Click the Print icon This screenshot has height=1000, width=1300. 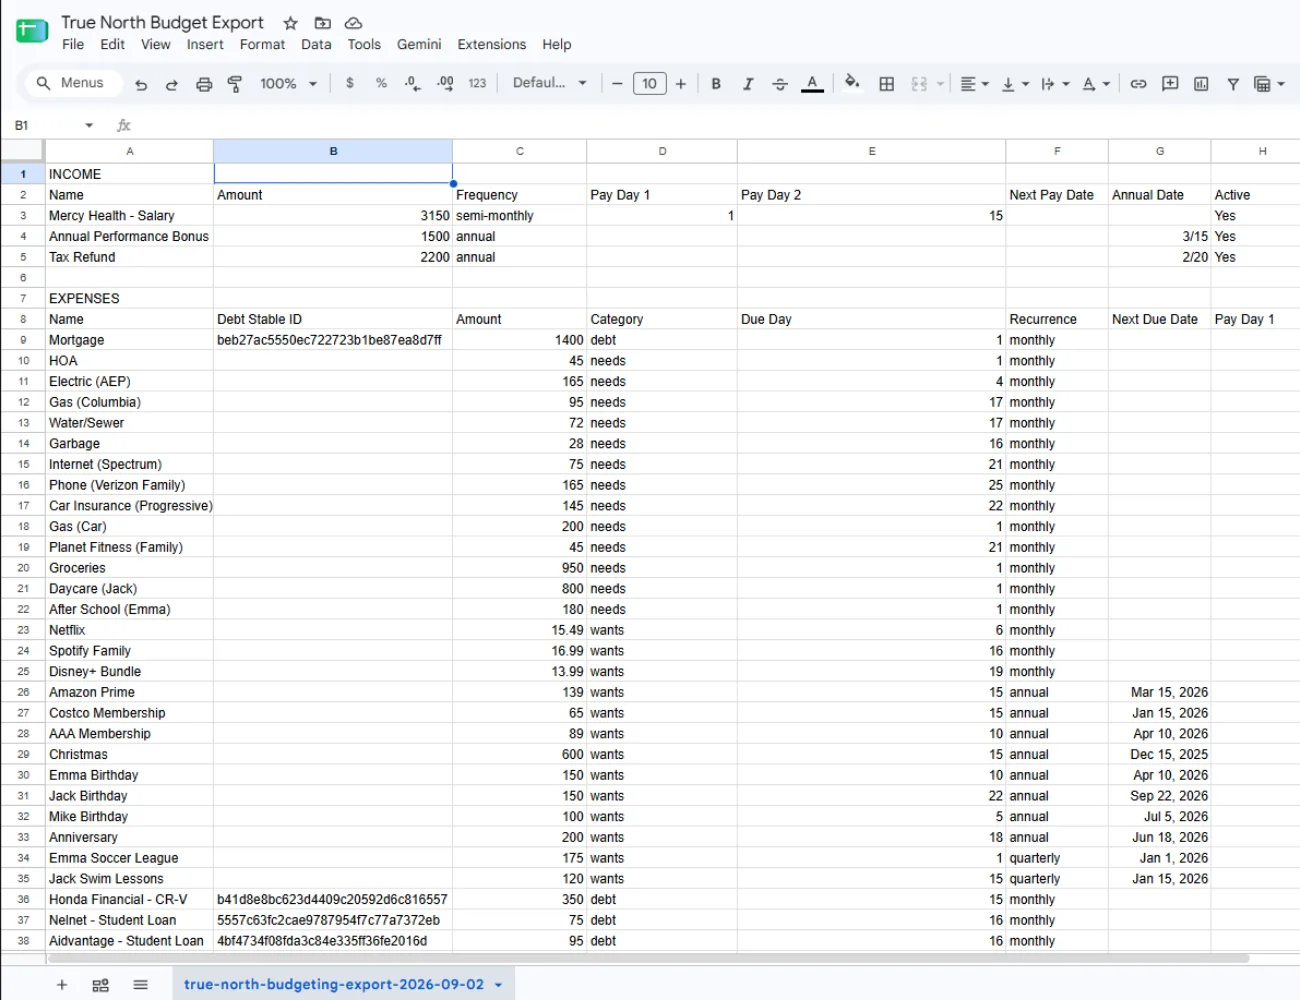[204, 84]
